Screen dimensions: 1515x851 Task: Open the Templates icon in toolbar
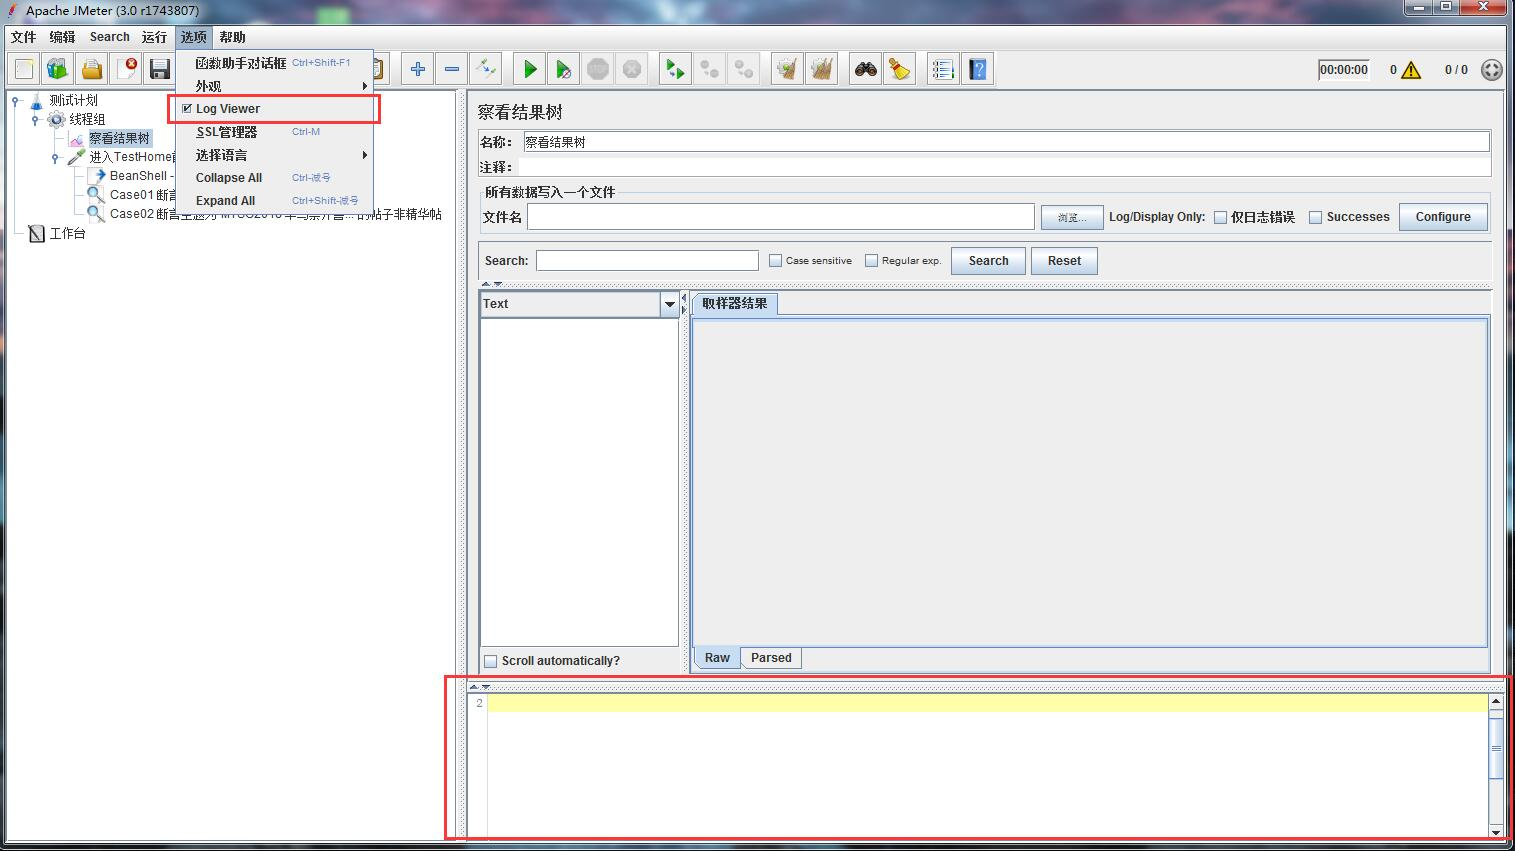point(57,69)
